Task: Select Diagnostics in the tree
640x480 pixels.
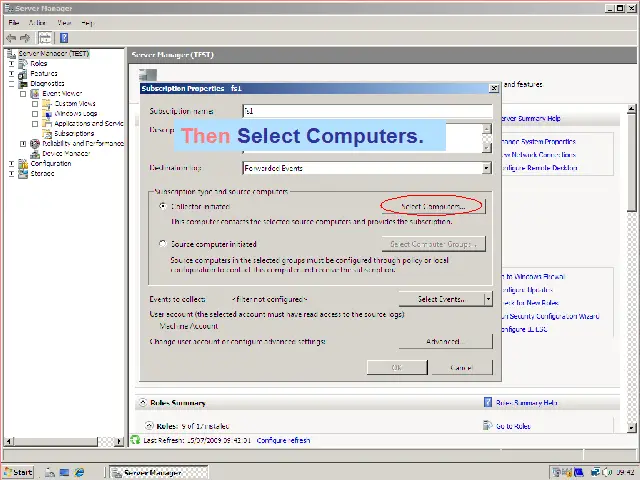Action: [x=47, y=83]
